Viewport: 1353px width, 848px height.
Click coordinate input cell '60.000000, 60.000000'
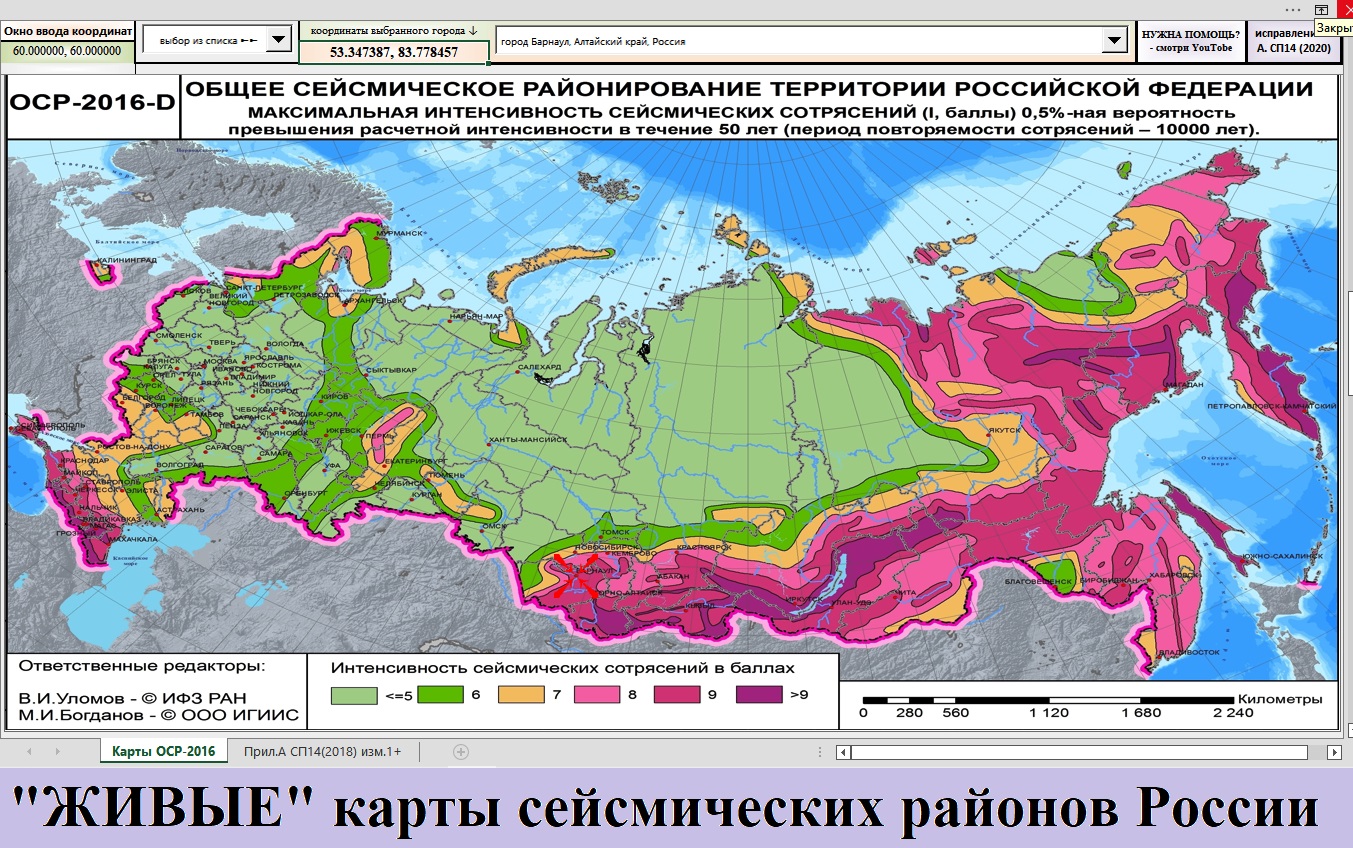[x=67, y=51]
